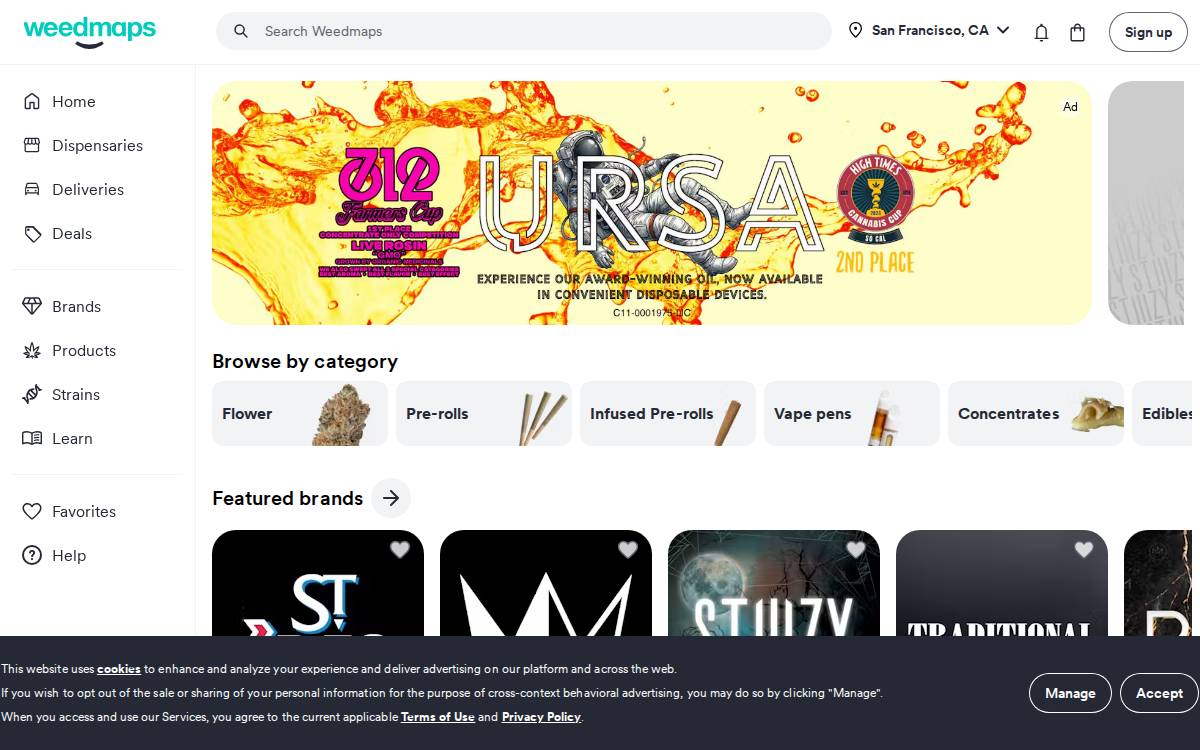Browse the Pre-rolls category

(484, 413)
